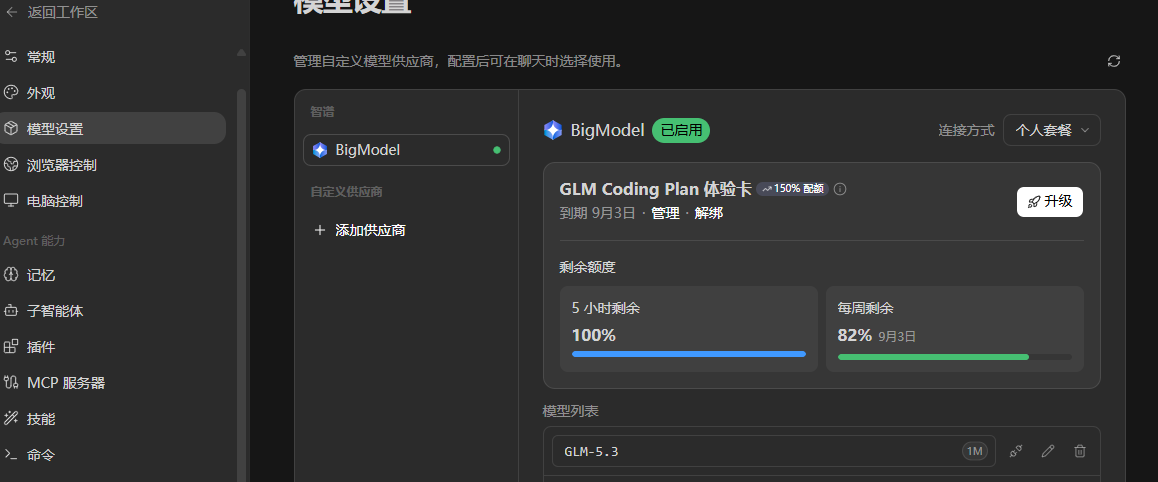Click the 升级 upgrade button

(x=1049, y=202)
